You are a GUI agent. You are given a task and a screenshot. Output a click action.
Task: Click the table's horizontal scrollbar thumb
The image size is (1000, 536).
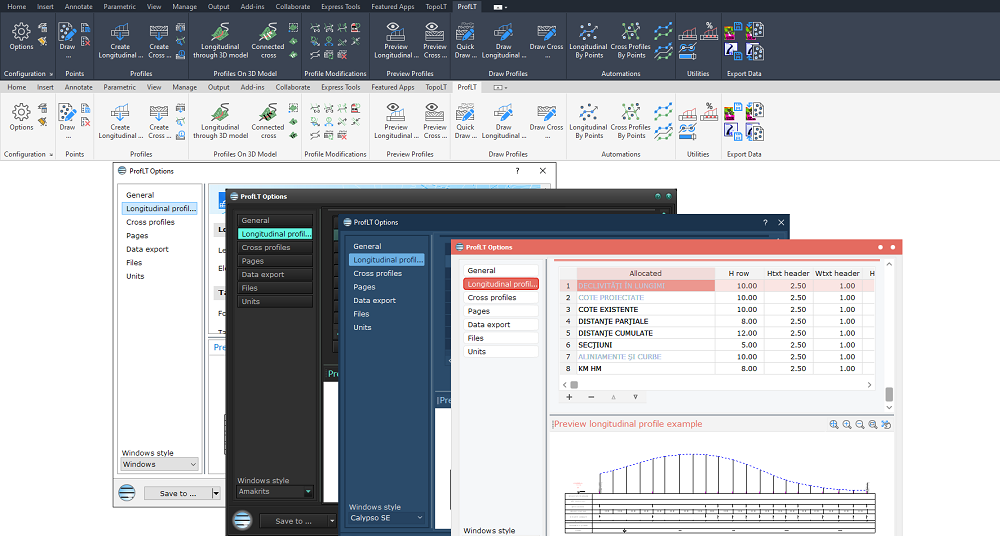click(x=574, y=385)
